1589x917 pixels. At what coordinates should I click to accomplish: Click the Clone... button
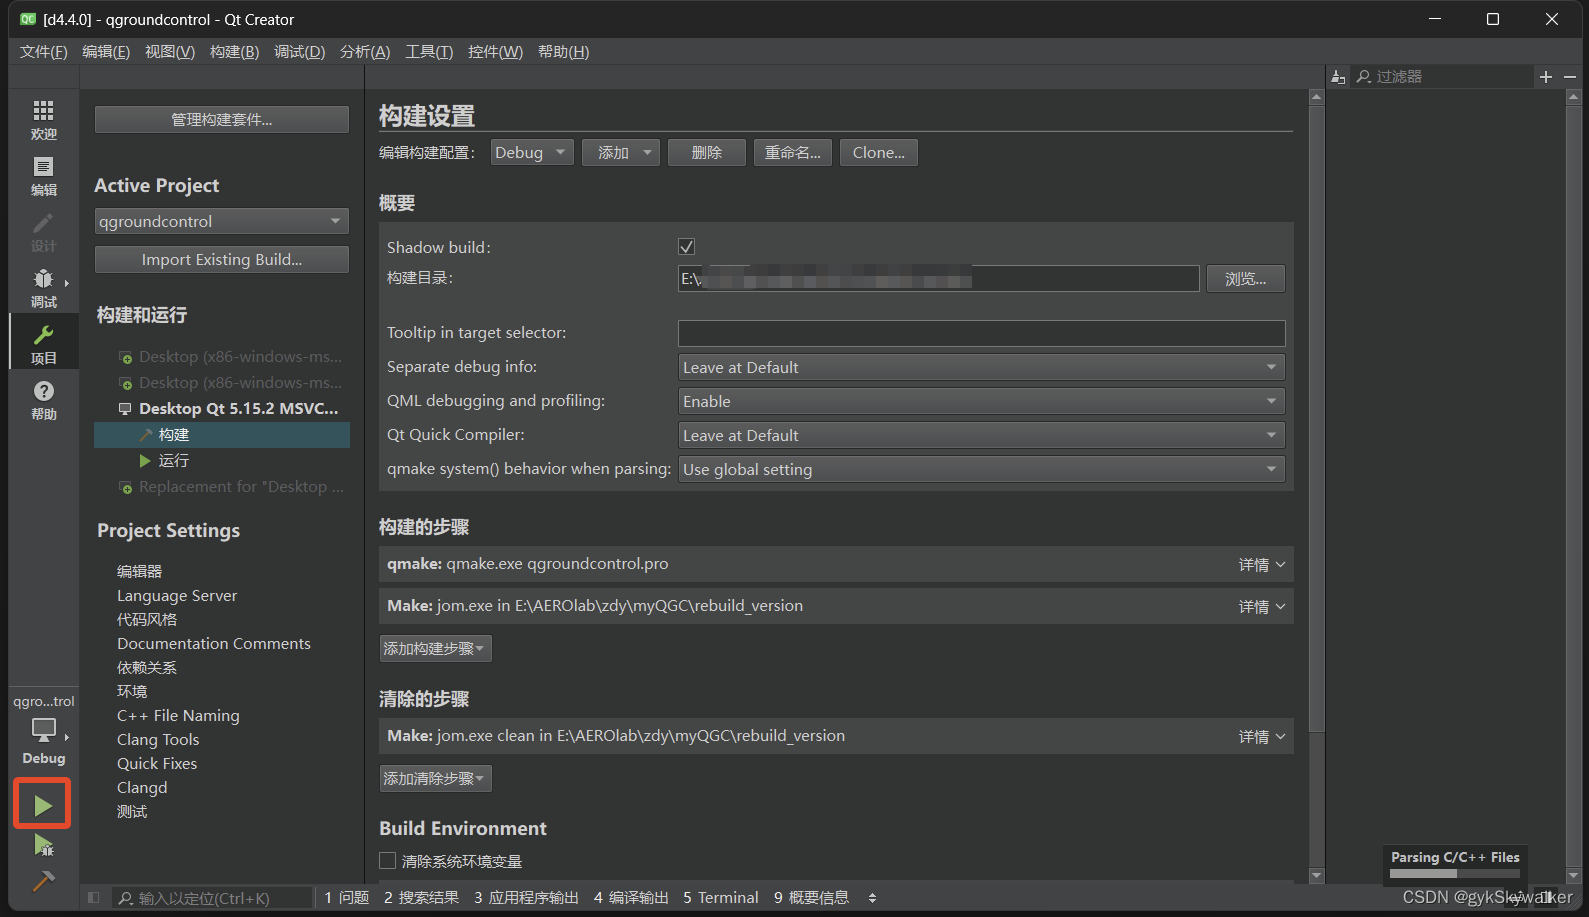[879, 153]
